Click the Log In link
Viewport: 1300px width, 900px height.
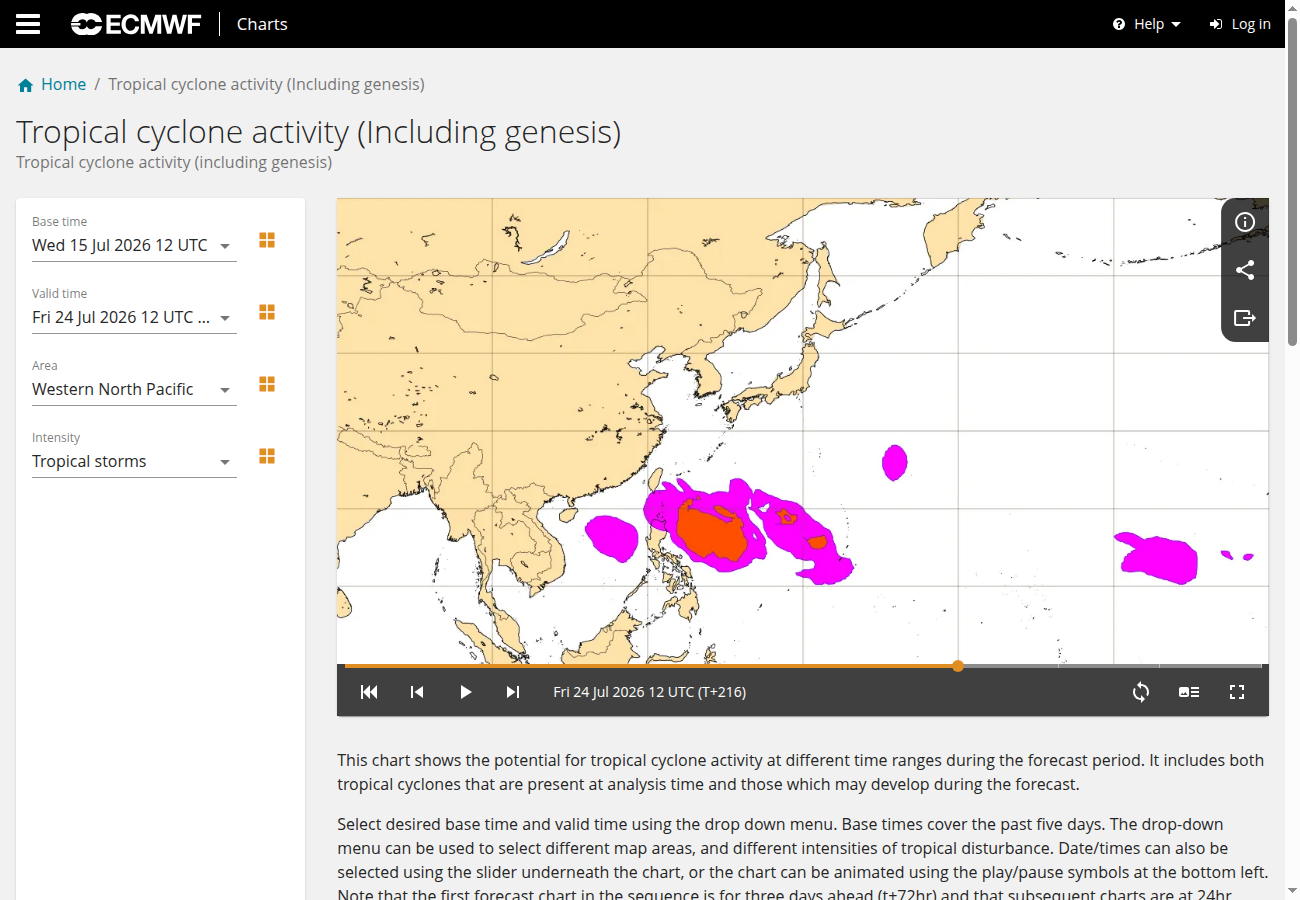coord(1240,24)
